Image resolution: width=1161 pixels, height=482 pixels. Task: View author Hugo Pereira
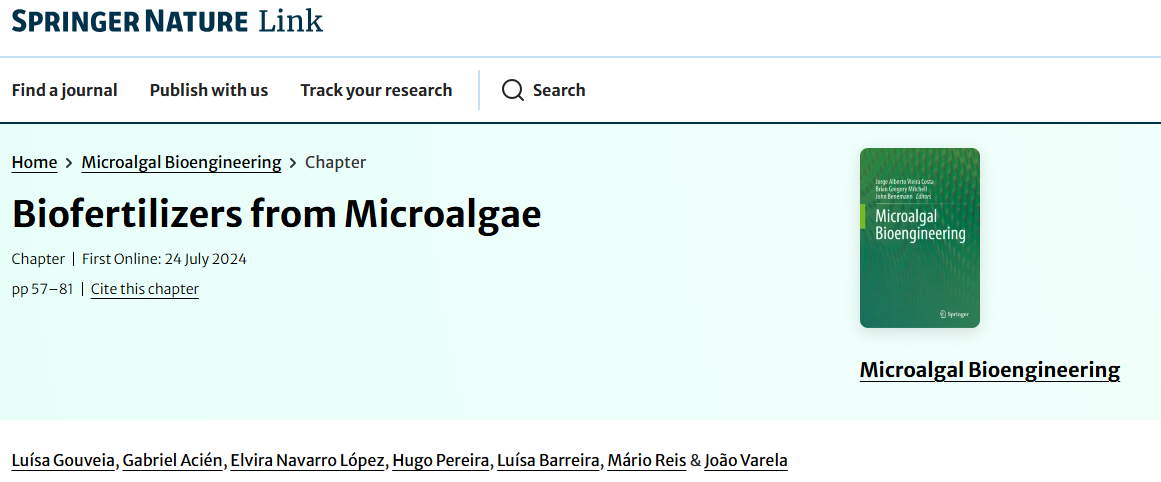coord(441,461)
